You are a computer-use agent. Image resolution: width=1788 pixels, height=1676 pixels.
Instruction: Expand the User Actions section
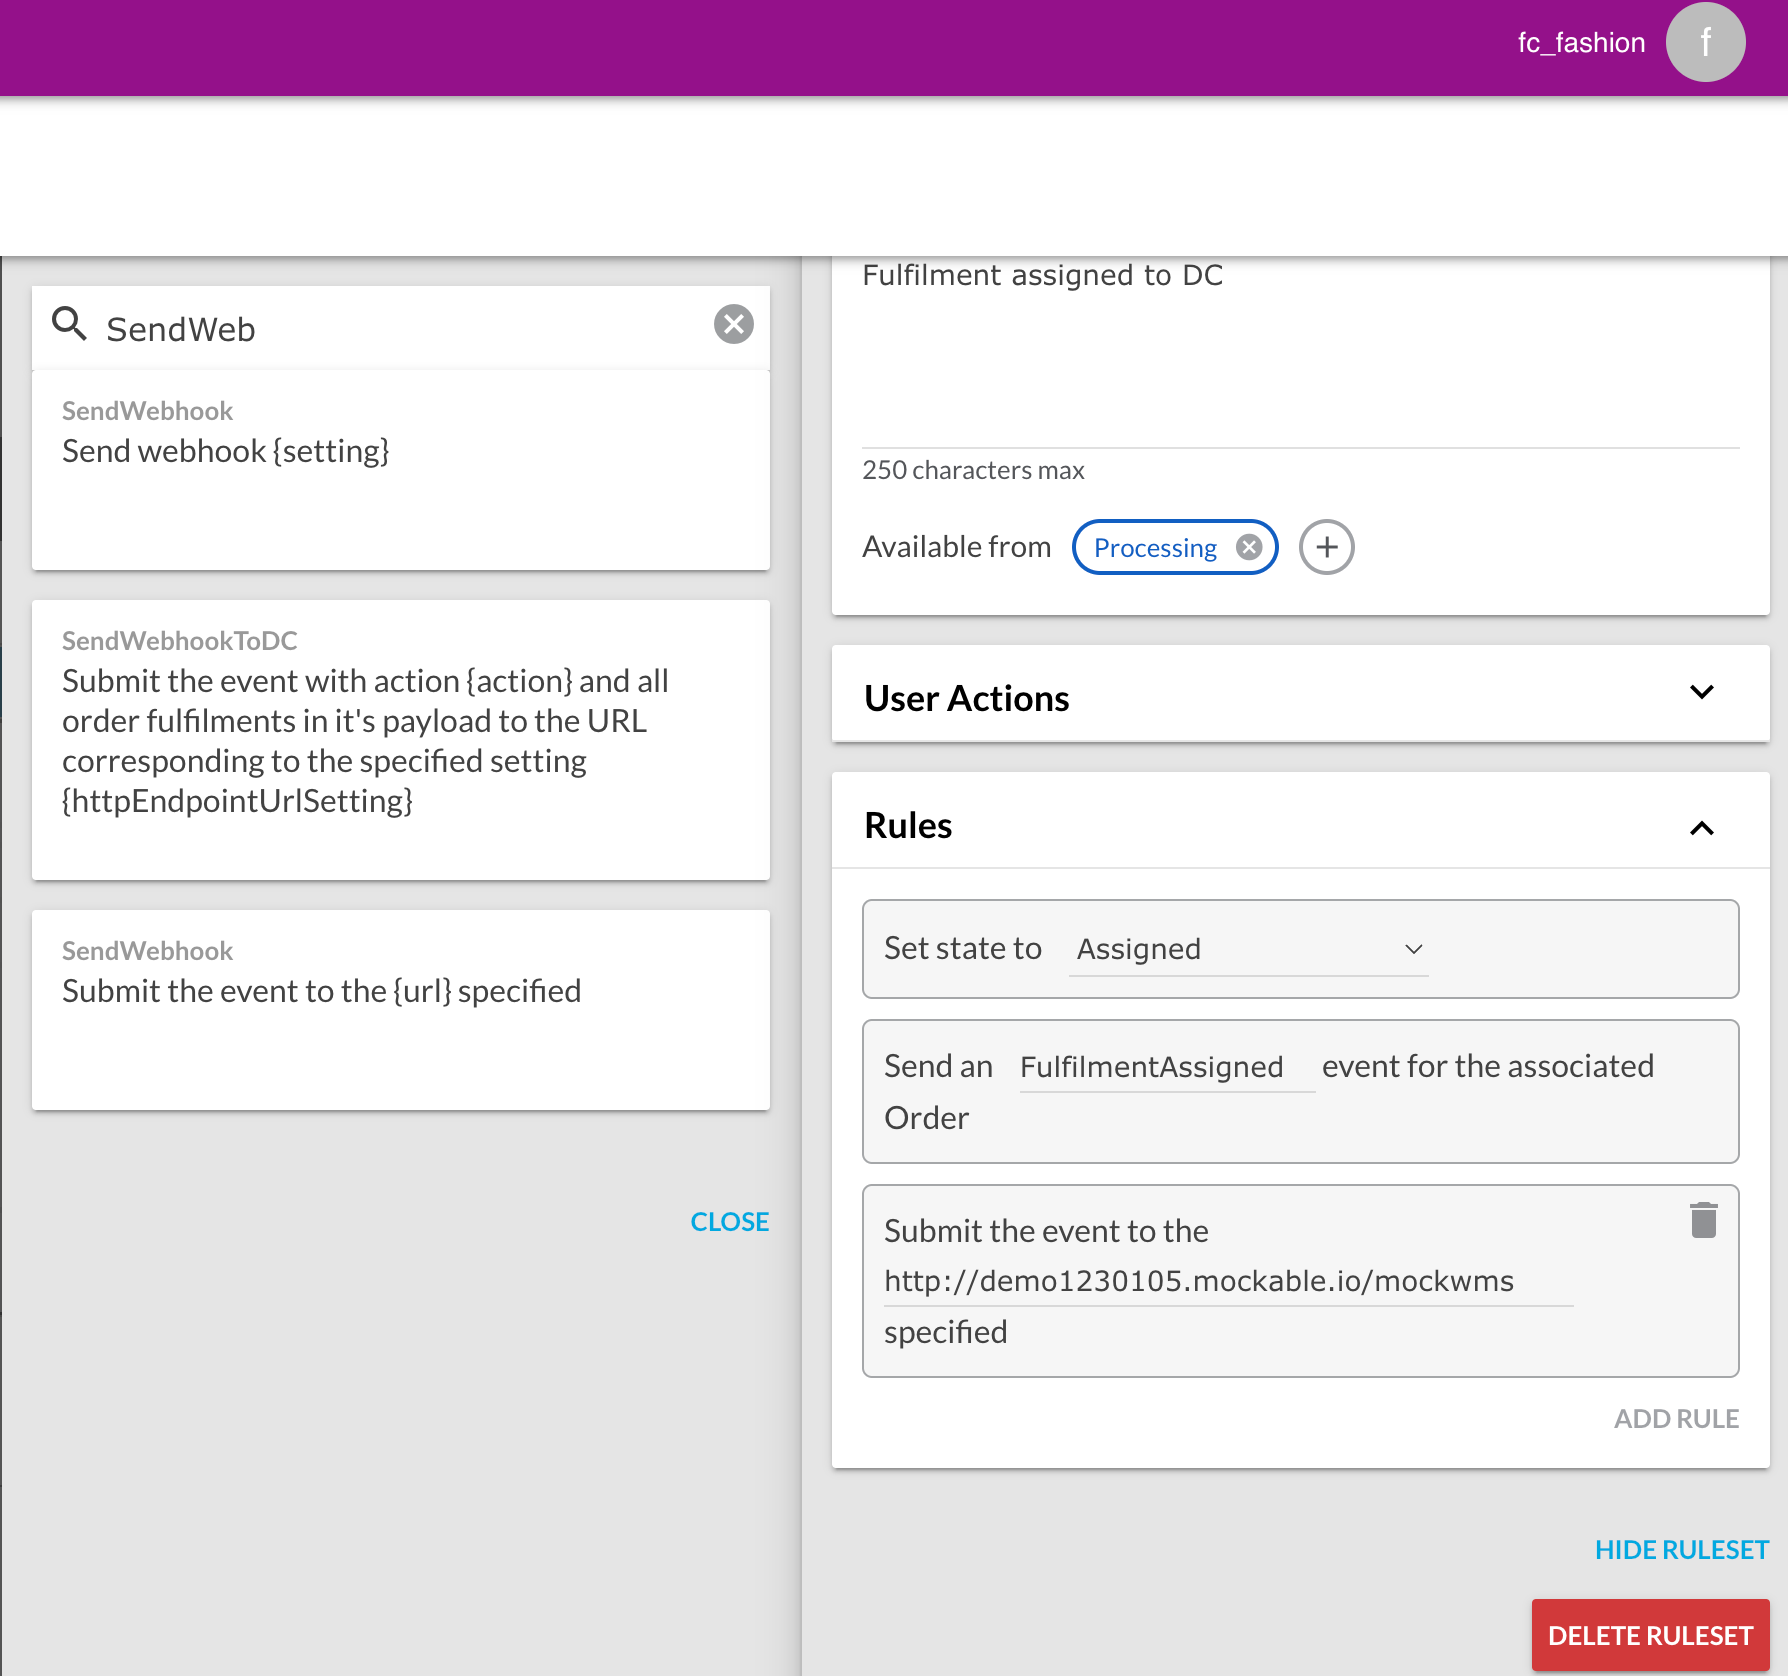1701,693
